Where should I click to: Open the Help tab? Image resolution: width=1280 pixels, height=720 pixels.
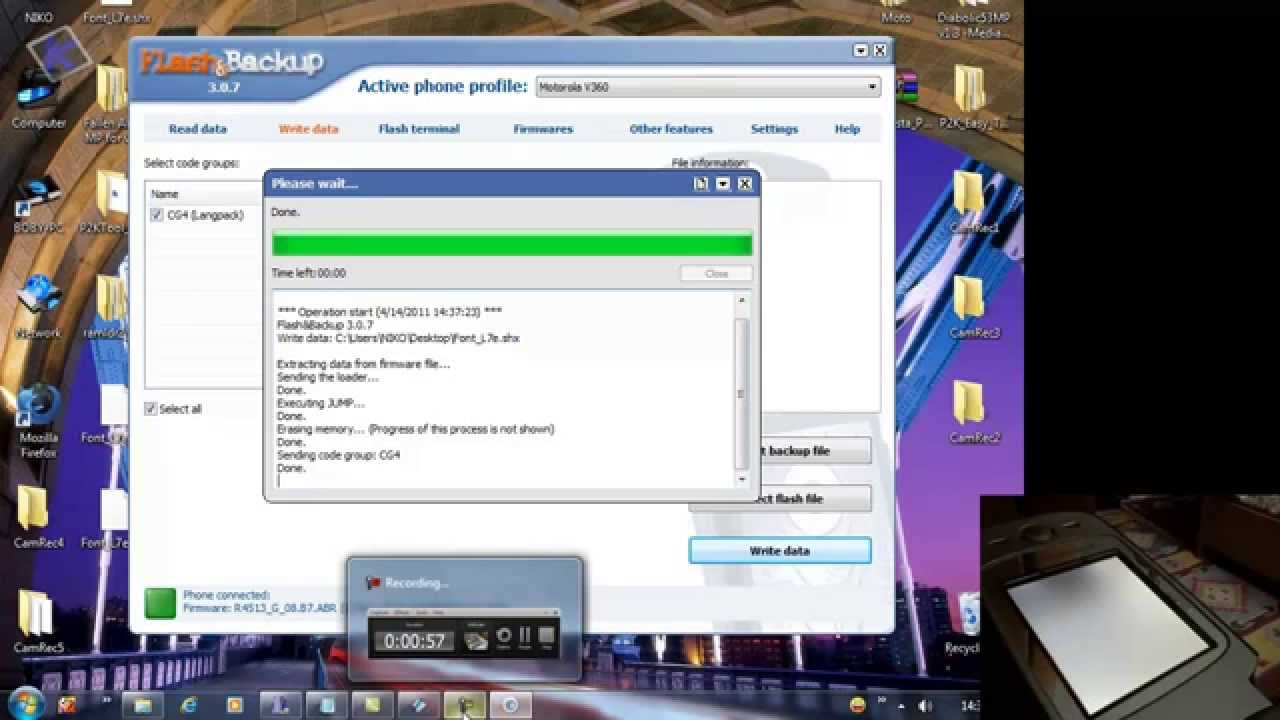point(847,129)
